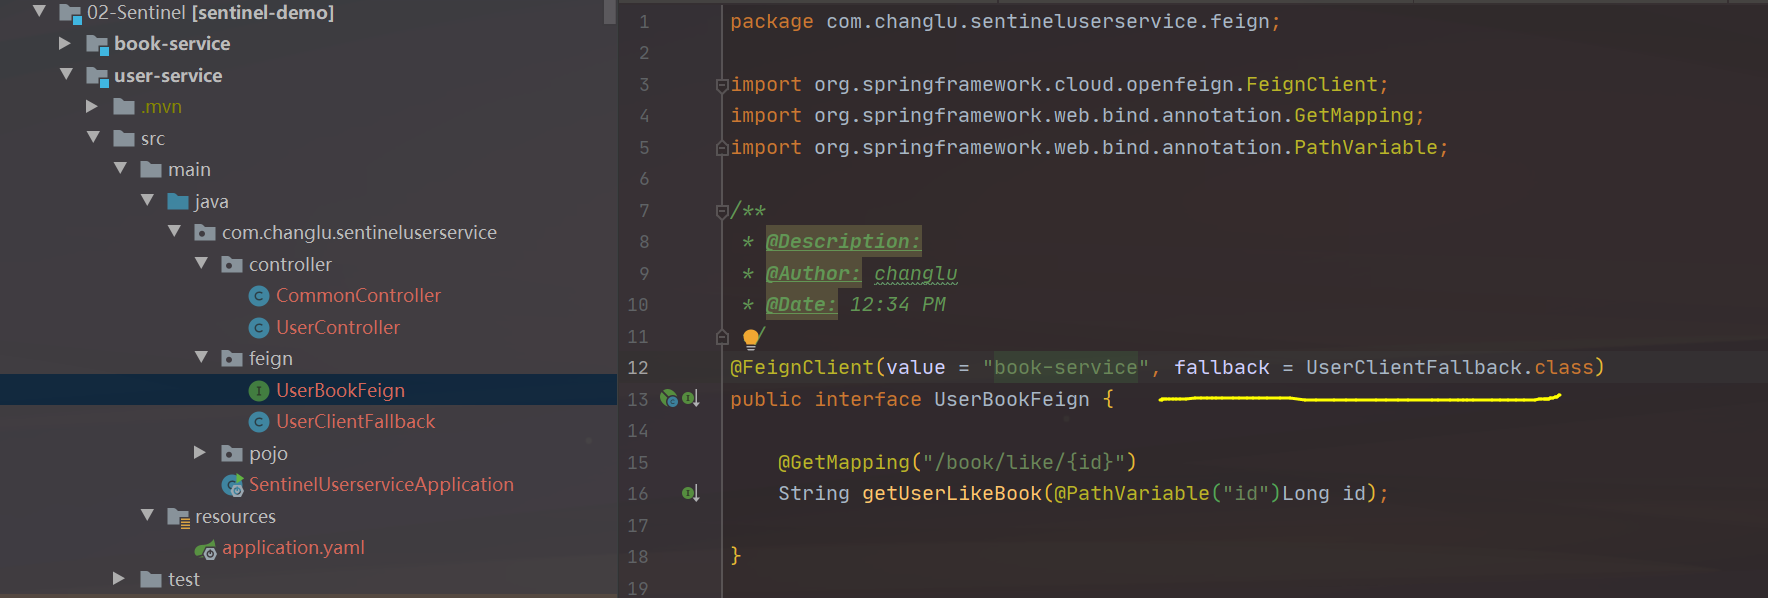This screenshot has height=598, width=1768.
Task: Collapse the feign package arrow
Action: [x=201, y=357]
